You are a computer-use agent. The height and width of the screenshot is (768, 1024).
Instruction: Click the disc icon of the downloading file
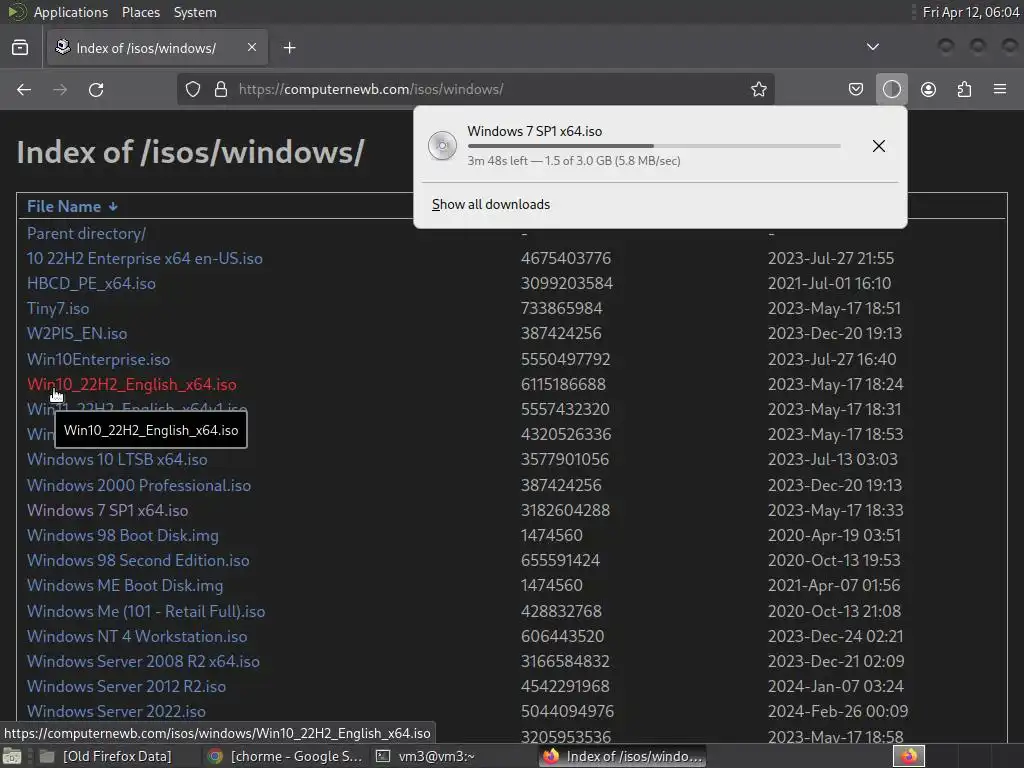(442, 146)
